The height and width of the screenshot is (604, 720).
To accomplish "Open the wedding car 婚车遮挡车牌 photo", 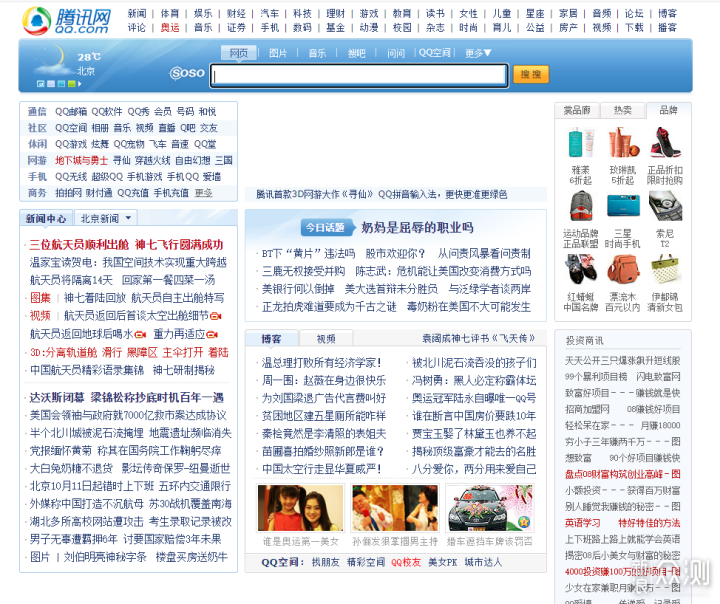I will tap(489, 508).
